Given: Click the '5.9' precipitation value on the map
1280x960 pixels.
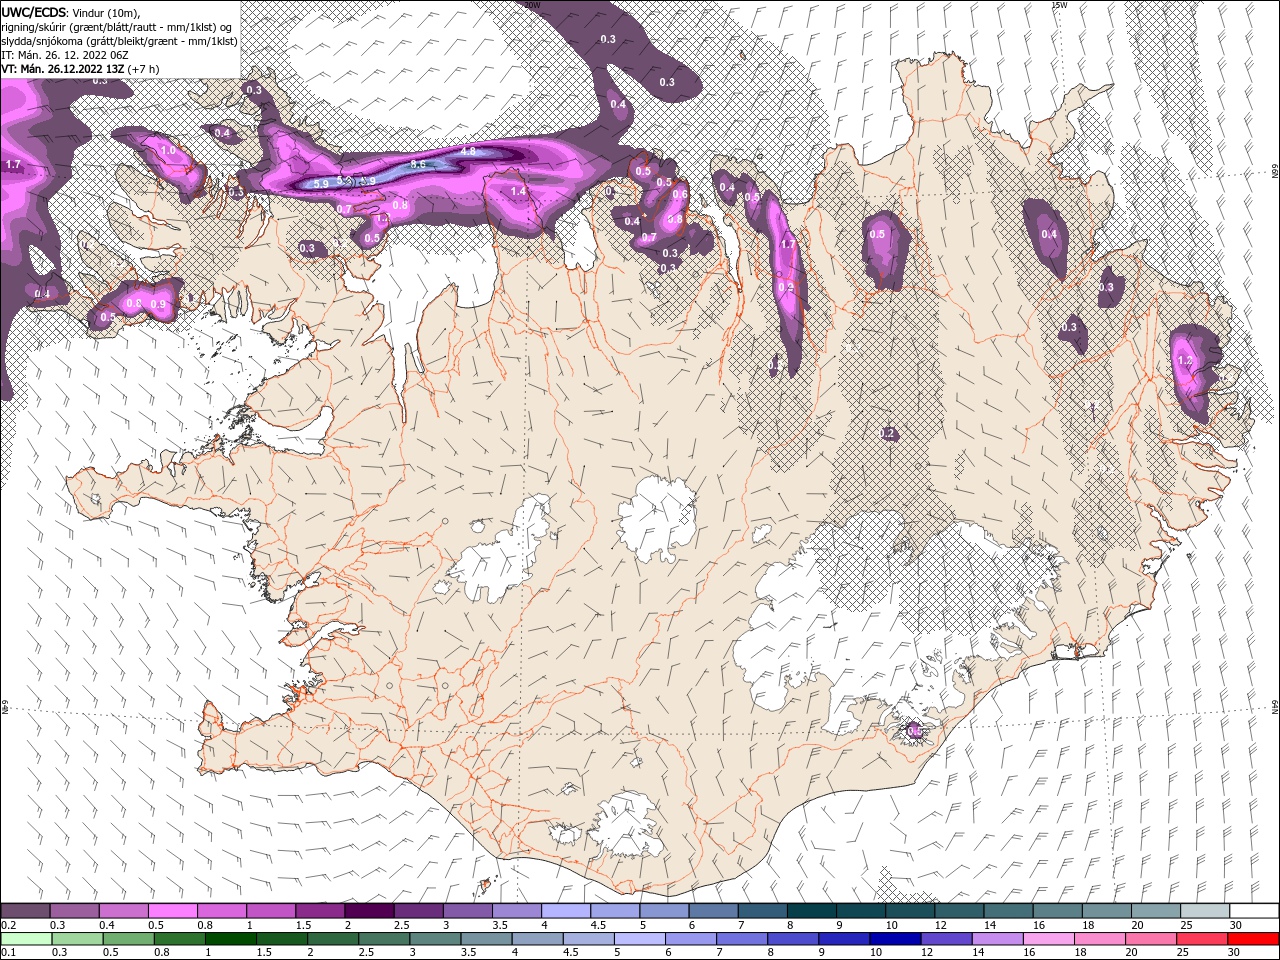Looking at the screenshot, I should [320, 184].
